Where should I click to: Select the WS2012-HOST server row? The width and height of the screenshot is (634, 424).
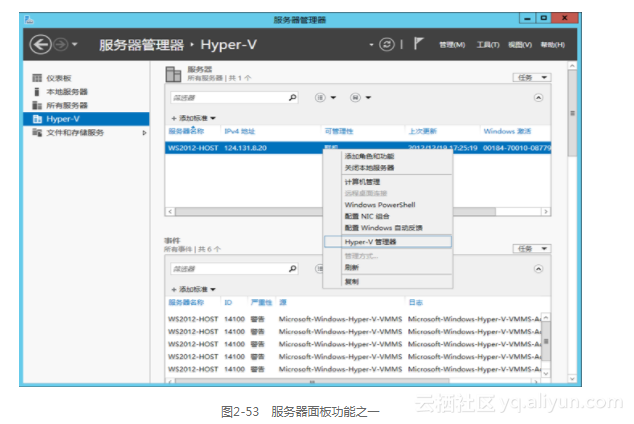tap(358, 148)
